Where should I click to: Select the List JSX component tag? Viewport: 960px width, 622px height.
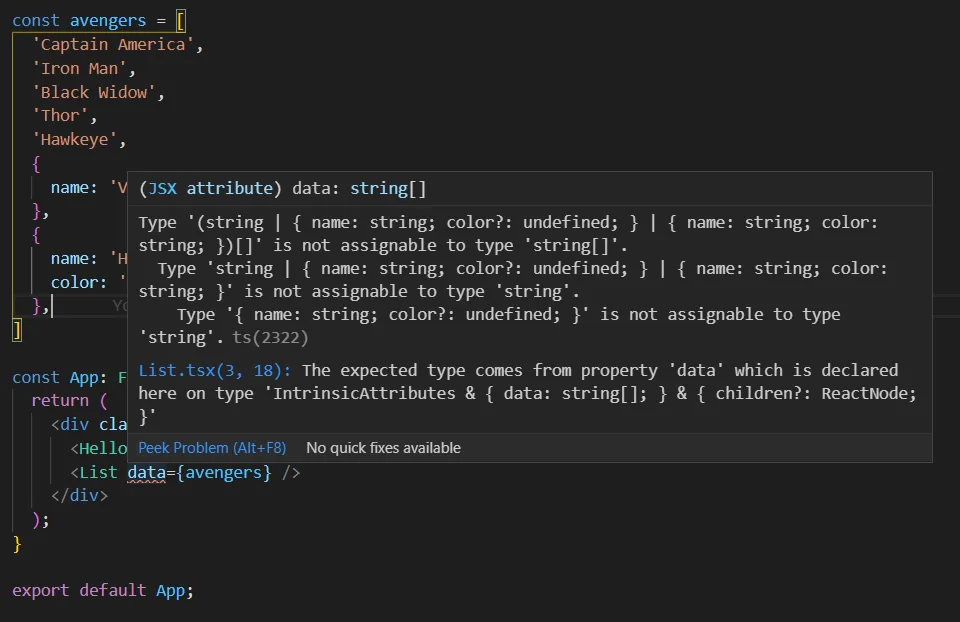coord(101,472)
